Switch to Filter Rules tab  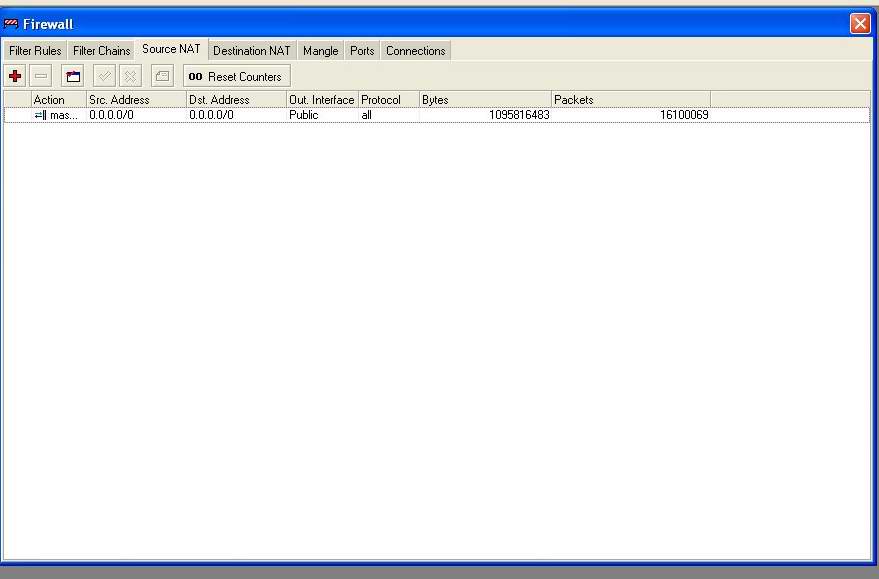pos(35,51)
